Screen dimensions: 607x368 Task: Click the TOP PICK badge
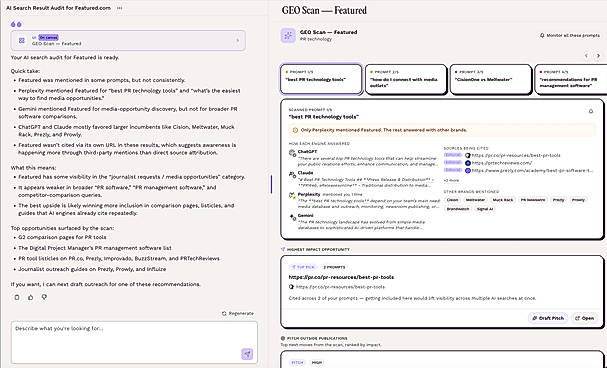tap(303, 267)
